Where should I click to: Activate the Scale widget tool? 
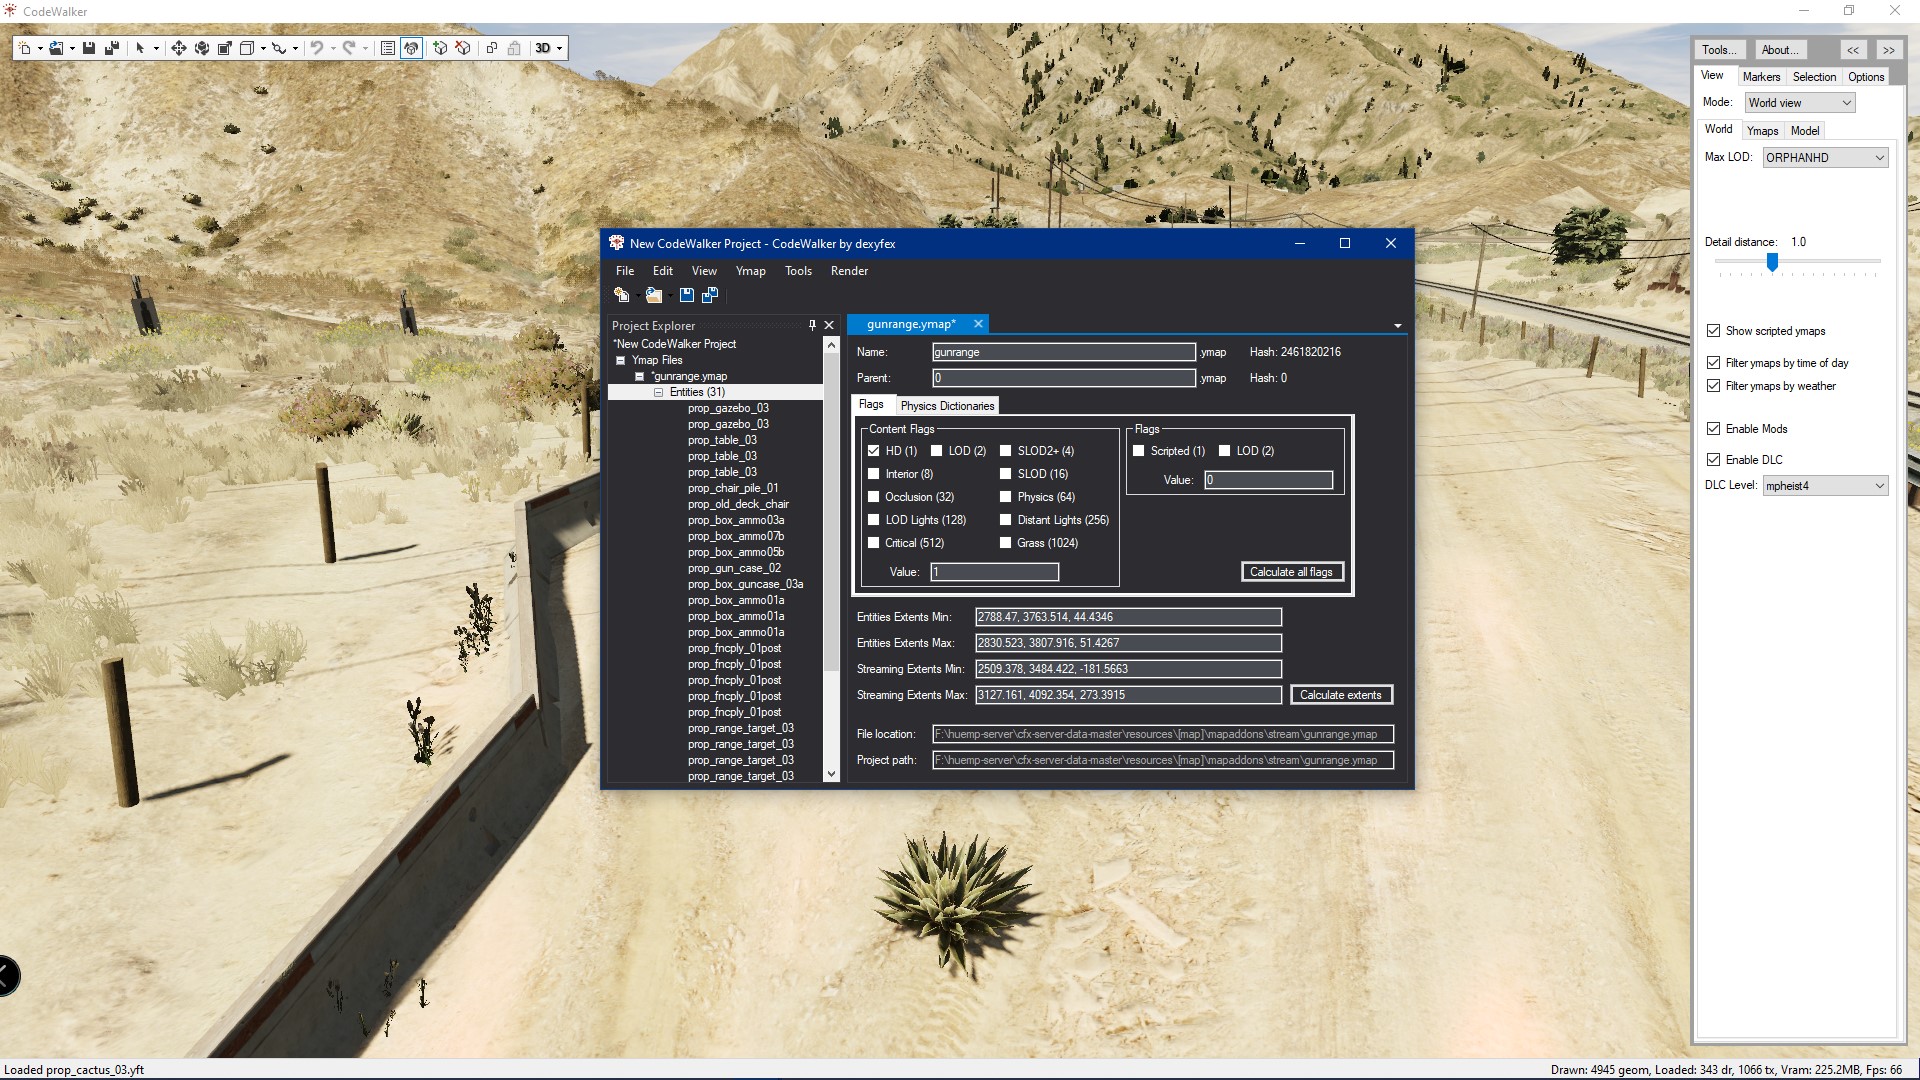225,48
